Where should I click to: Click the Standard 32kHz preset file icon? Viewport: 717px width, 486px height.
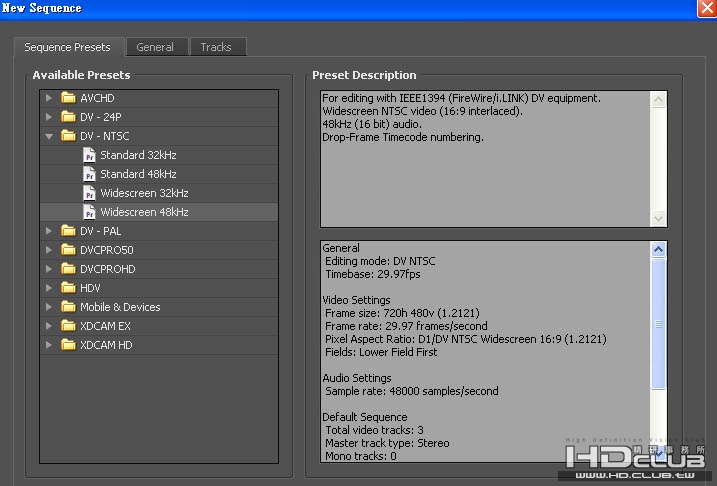[90, 155]
